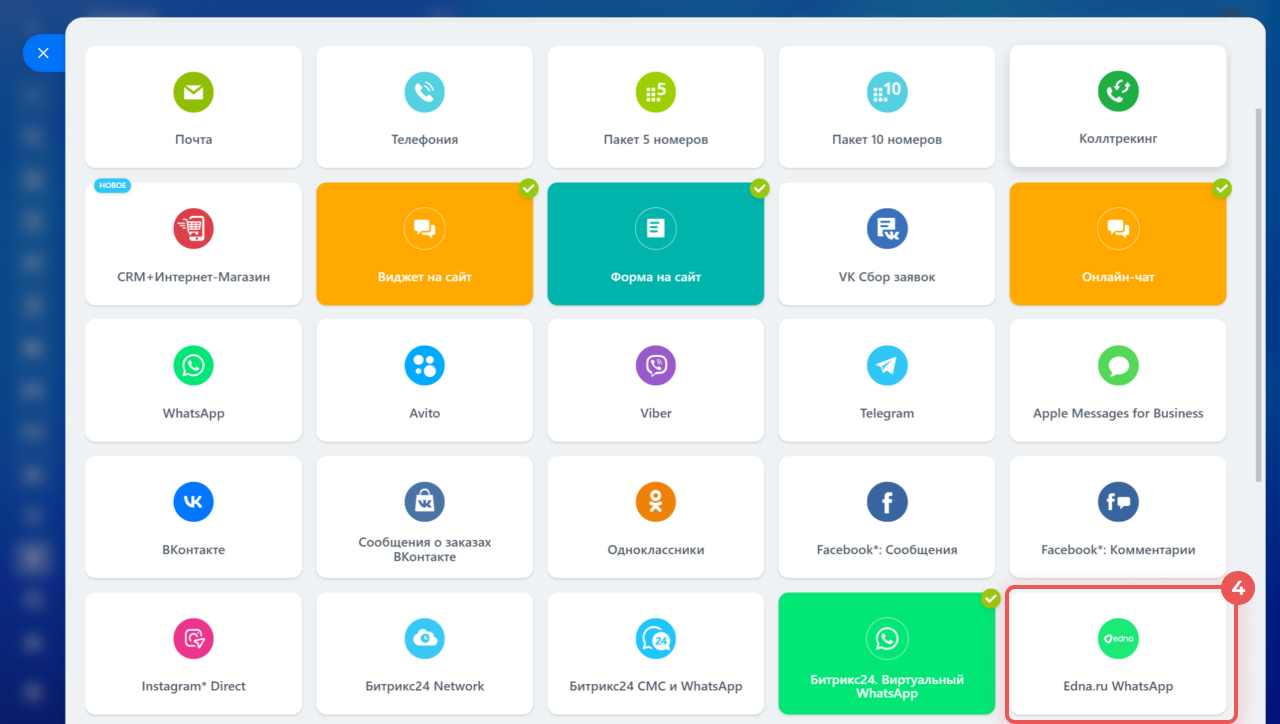Select the green WhatsApp icon
1280x724 pixels.
pos(193,366)
